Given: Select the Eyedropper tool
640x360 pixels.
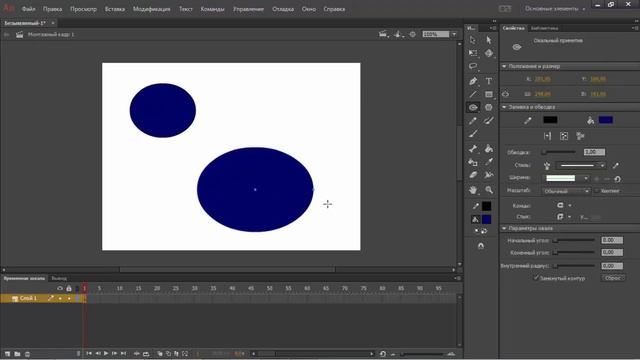Looking at the screenshot, I should [x=489, y=162].
